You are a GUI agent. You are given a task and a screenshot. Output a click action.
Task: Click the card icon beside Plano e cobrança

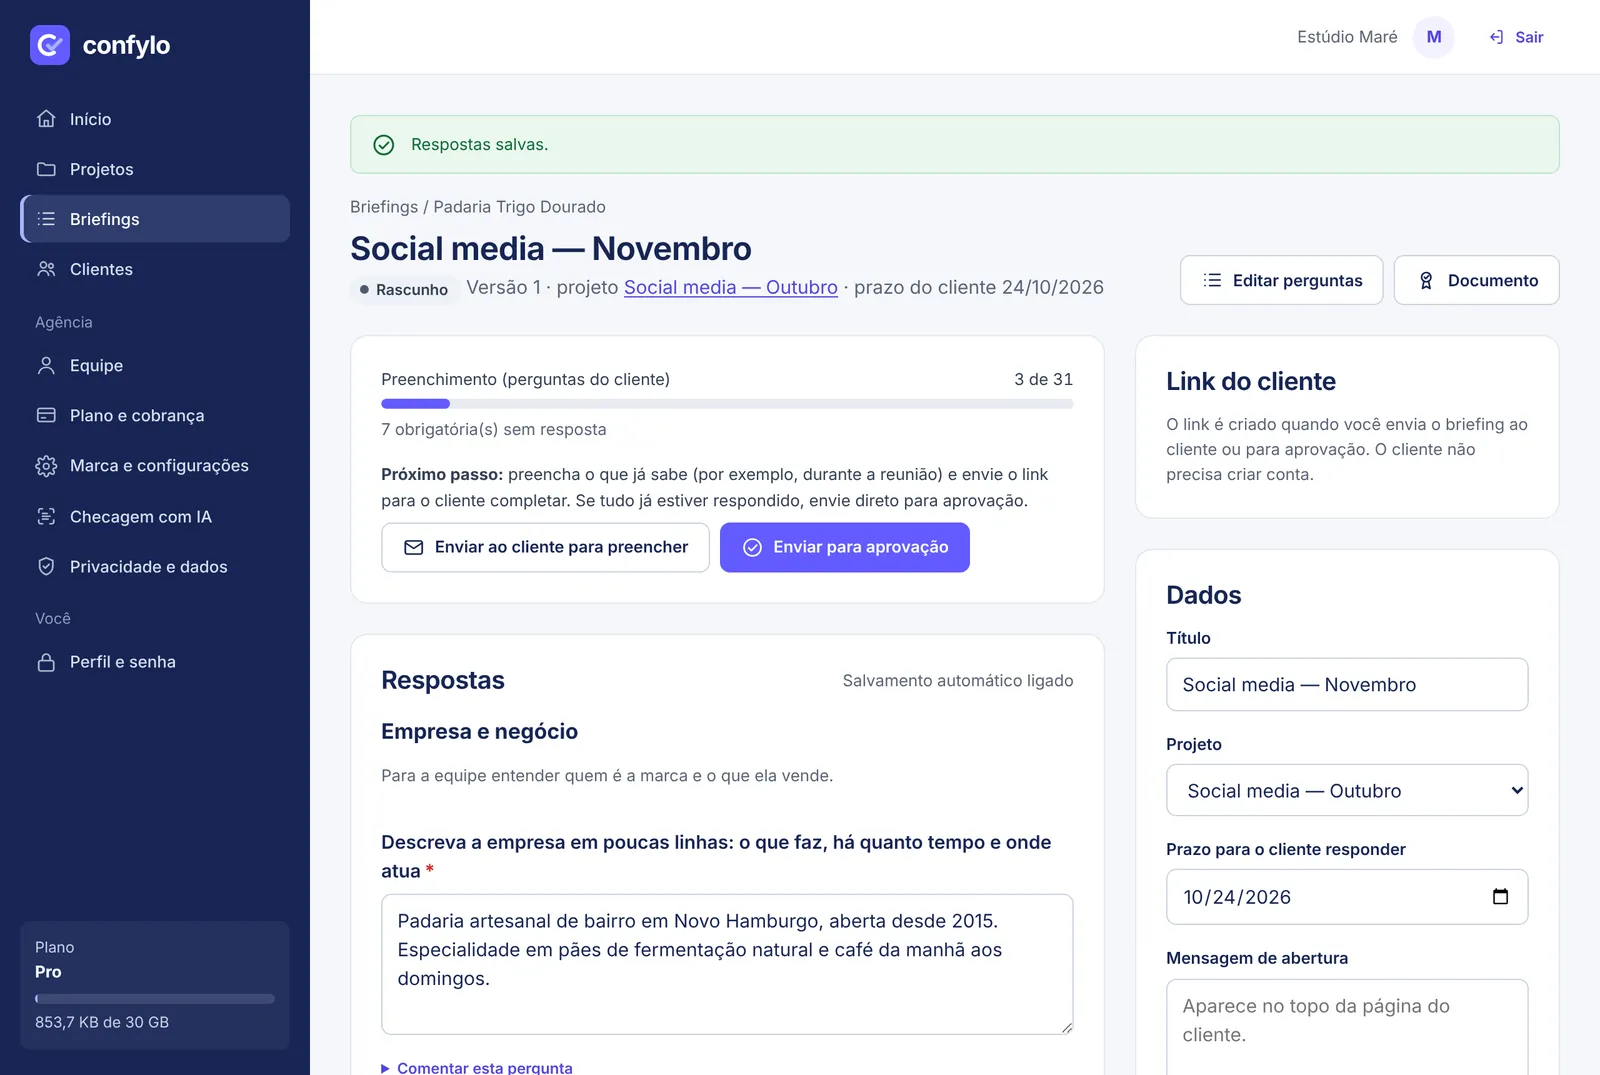coord(46,415)
